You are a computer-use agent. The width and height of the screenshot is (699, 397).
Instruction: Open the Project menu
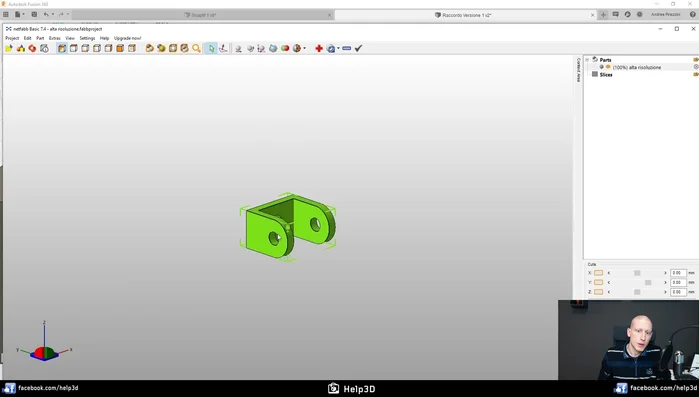[x=12, y=38]
